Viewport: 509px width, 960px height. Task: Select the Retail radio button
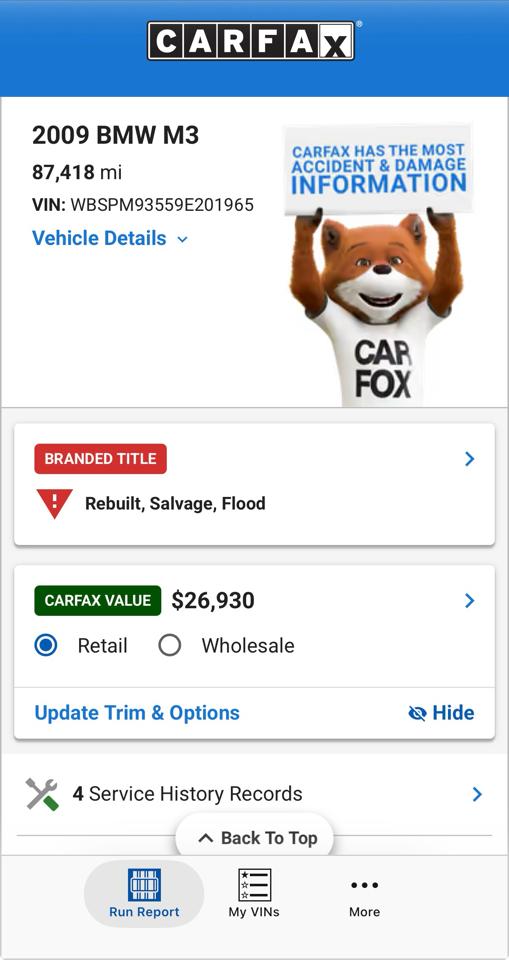tap(46, 645)
